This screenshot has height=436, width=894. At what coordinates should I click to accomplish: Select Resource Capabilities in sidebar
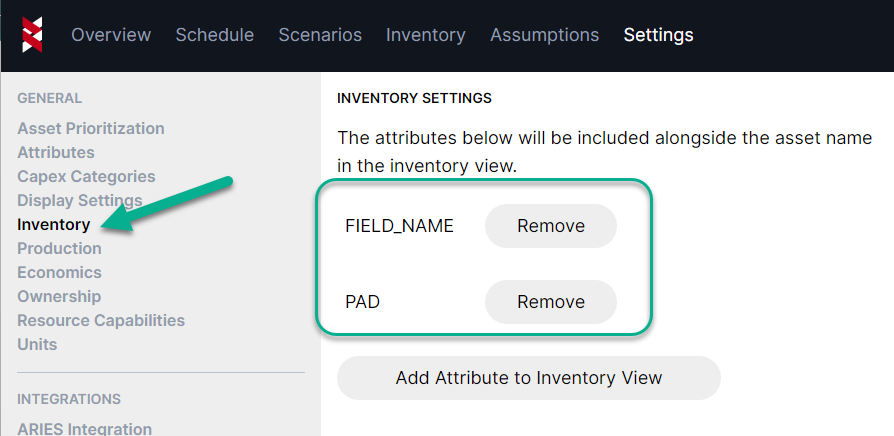pyautogui.click(x=101, y=320)
